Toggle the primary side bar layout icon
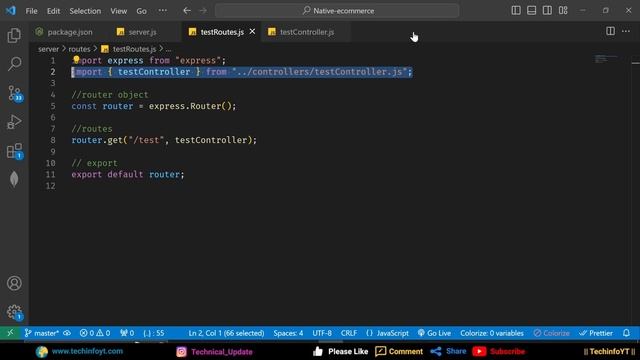Image resolution: width=640 pixels, height=360 pixels. (x=516, y=11)
